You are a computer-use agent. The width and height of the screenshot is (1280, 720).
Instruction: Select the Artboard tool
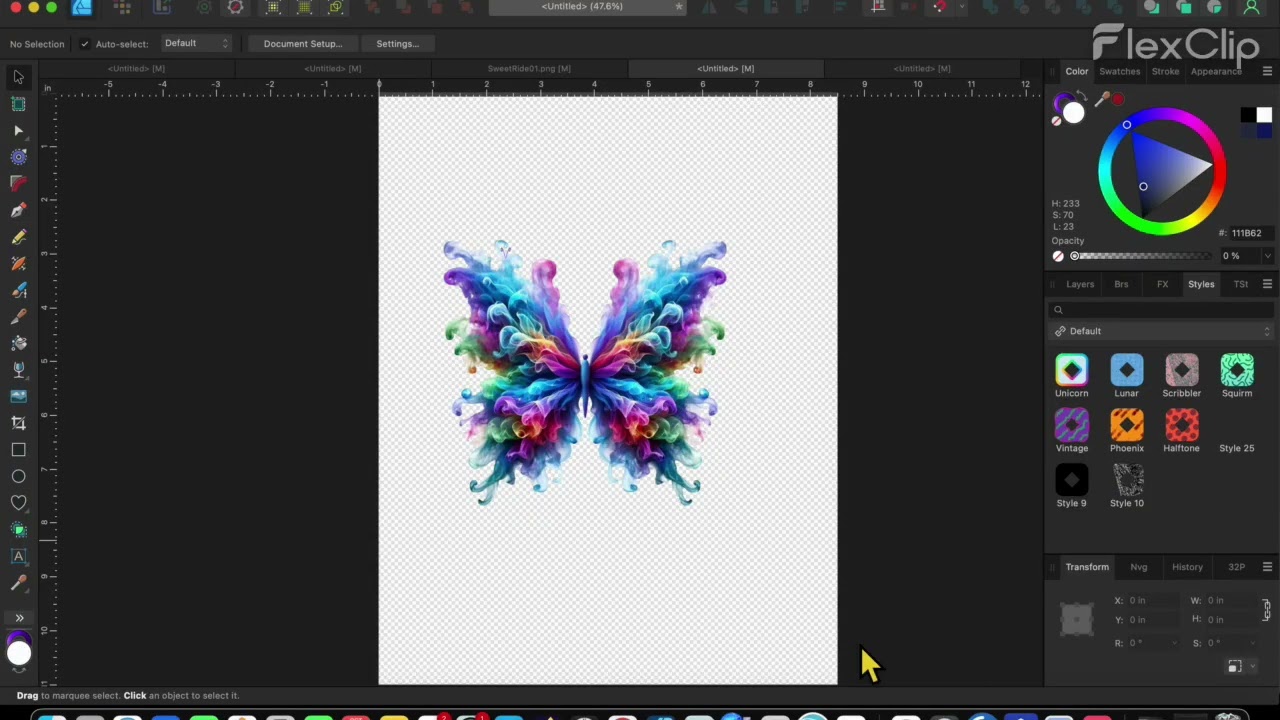point(18,104)
